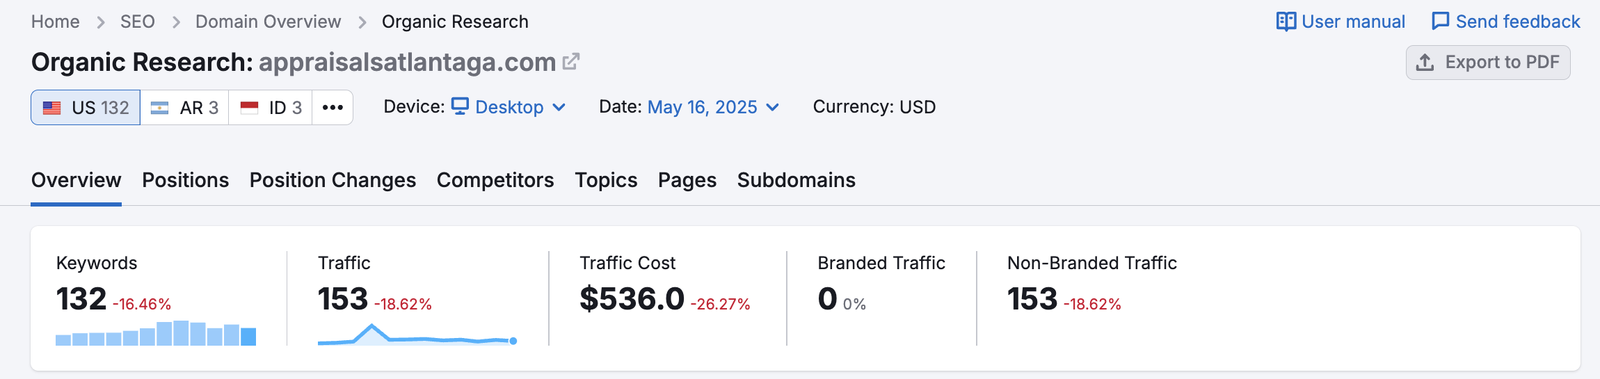
Task: Click the Home breadcrumb link
Action: [x=55, y=22]
